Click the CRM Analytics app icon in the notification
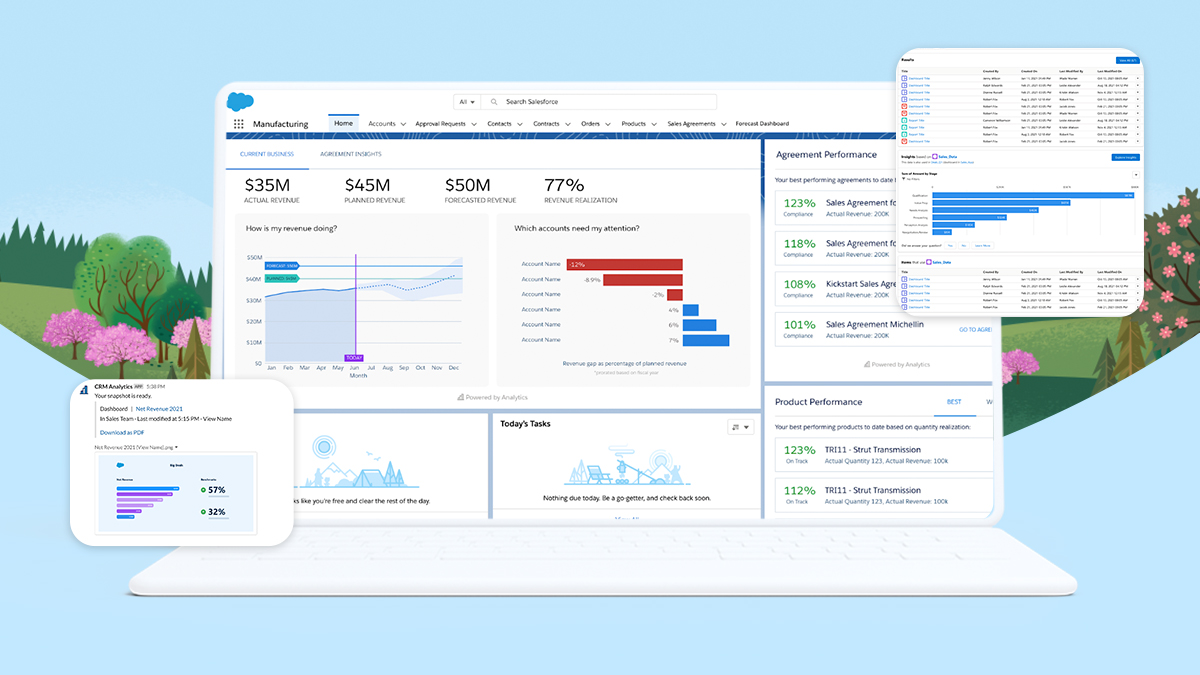1200x675 pixels. coord(83,389)
